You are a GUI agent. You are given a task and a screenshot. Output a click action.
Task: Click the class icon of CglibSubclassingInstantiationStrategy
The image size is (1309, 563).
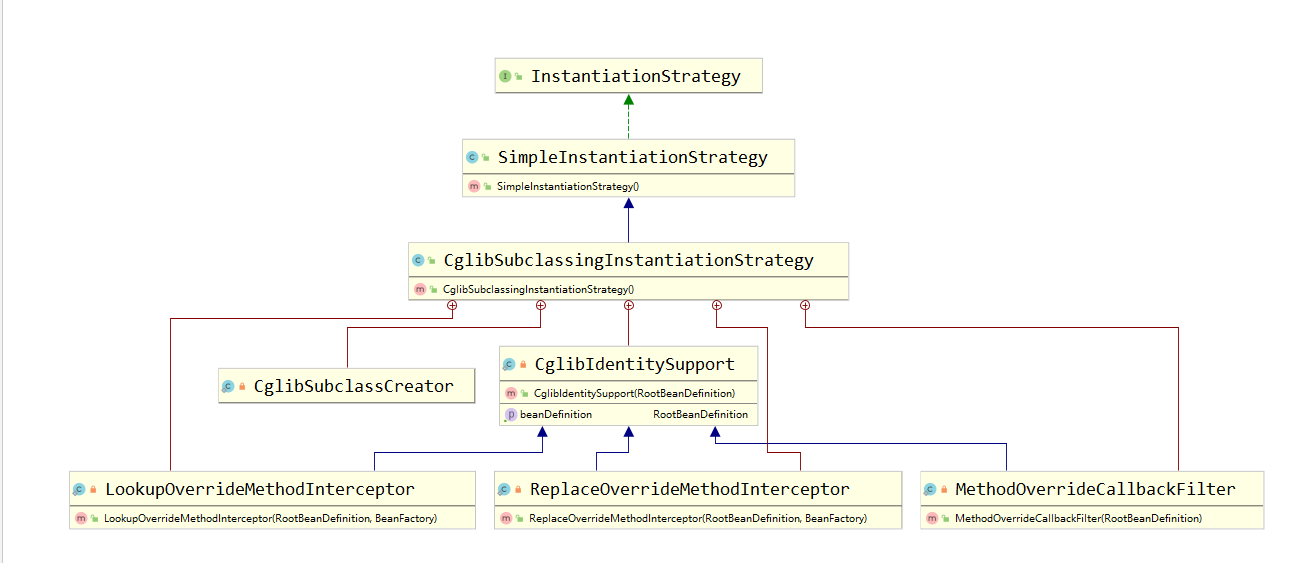coord(418,261)
